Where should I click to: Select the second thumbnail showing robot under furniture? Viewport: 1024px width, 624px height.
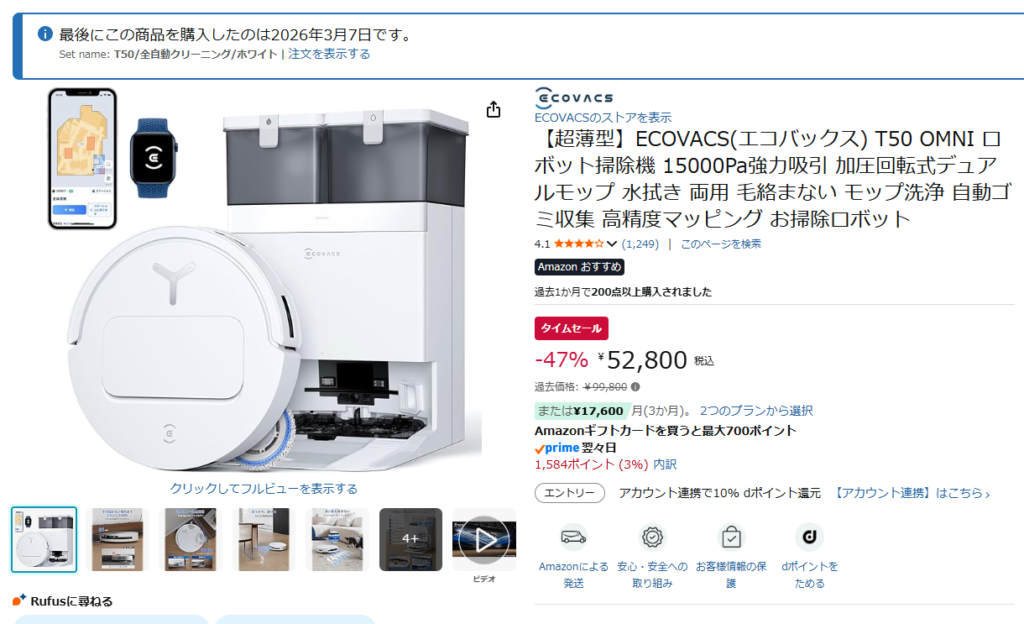[x=117, y=540]
